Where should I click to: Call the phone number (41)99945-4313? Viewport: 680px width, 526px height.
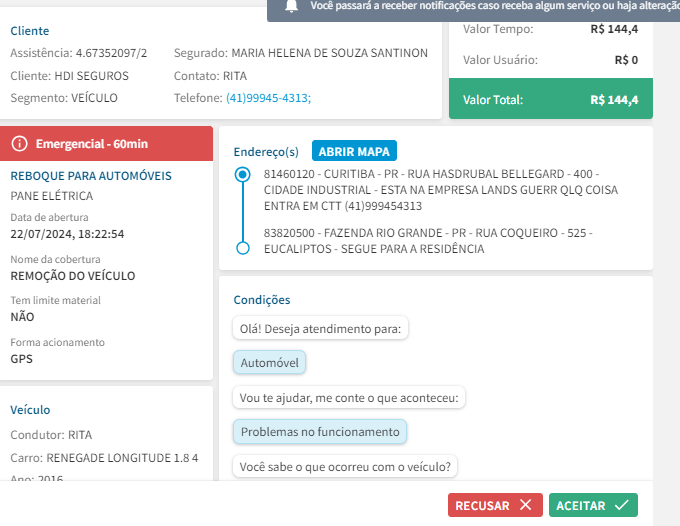(x=268, y=98)
